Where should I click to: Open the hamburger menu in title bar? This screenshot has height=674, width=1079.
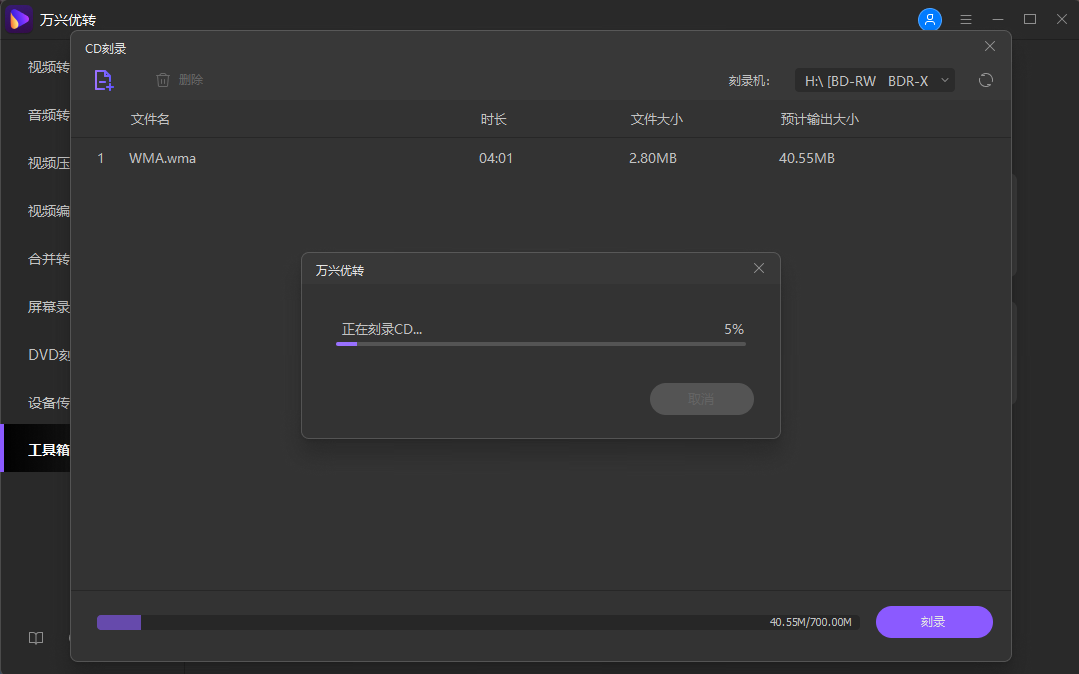(x=965, y=19)
